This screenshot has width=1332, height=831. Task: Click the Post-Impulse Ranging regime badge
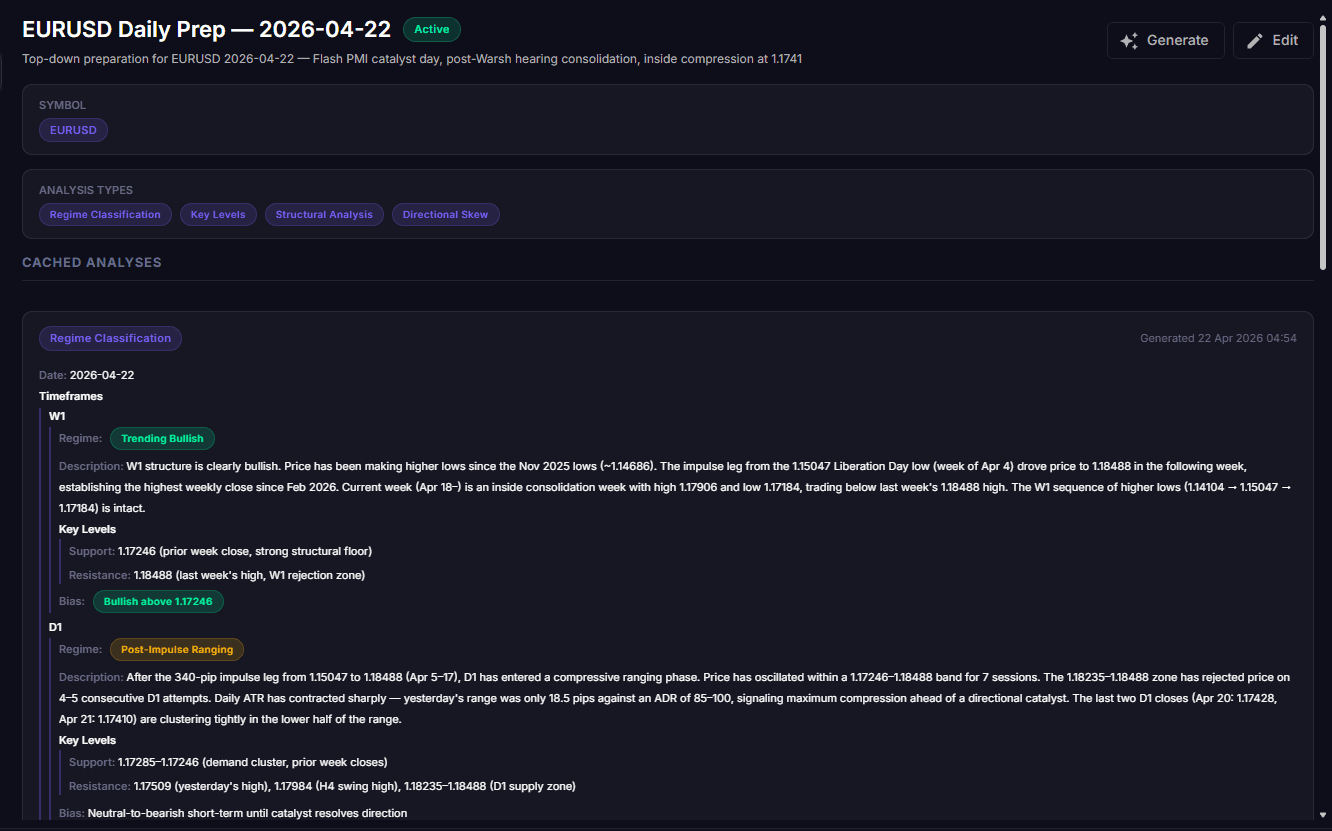176,649
